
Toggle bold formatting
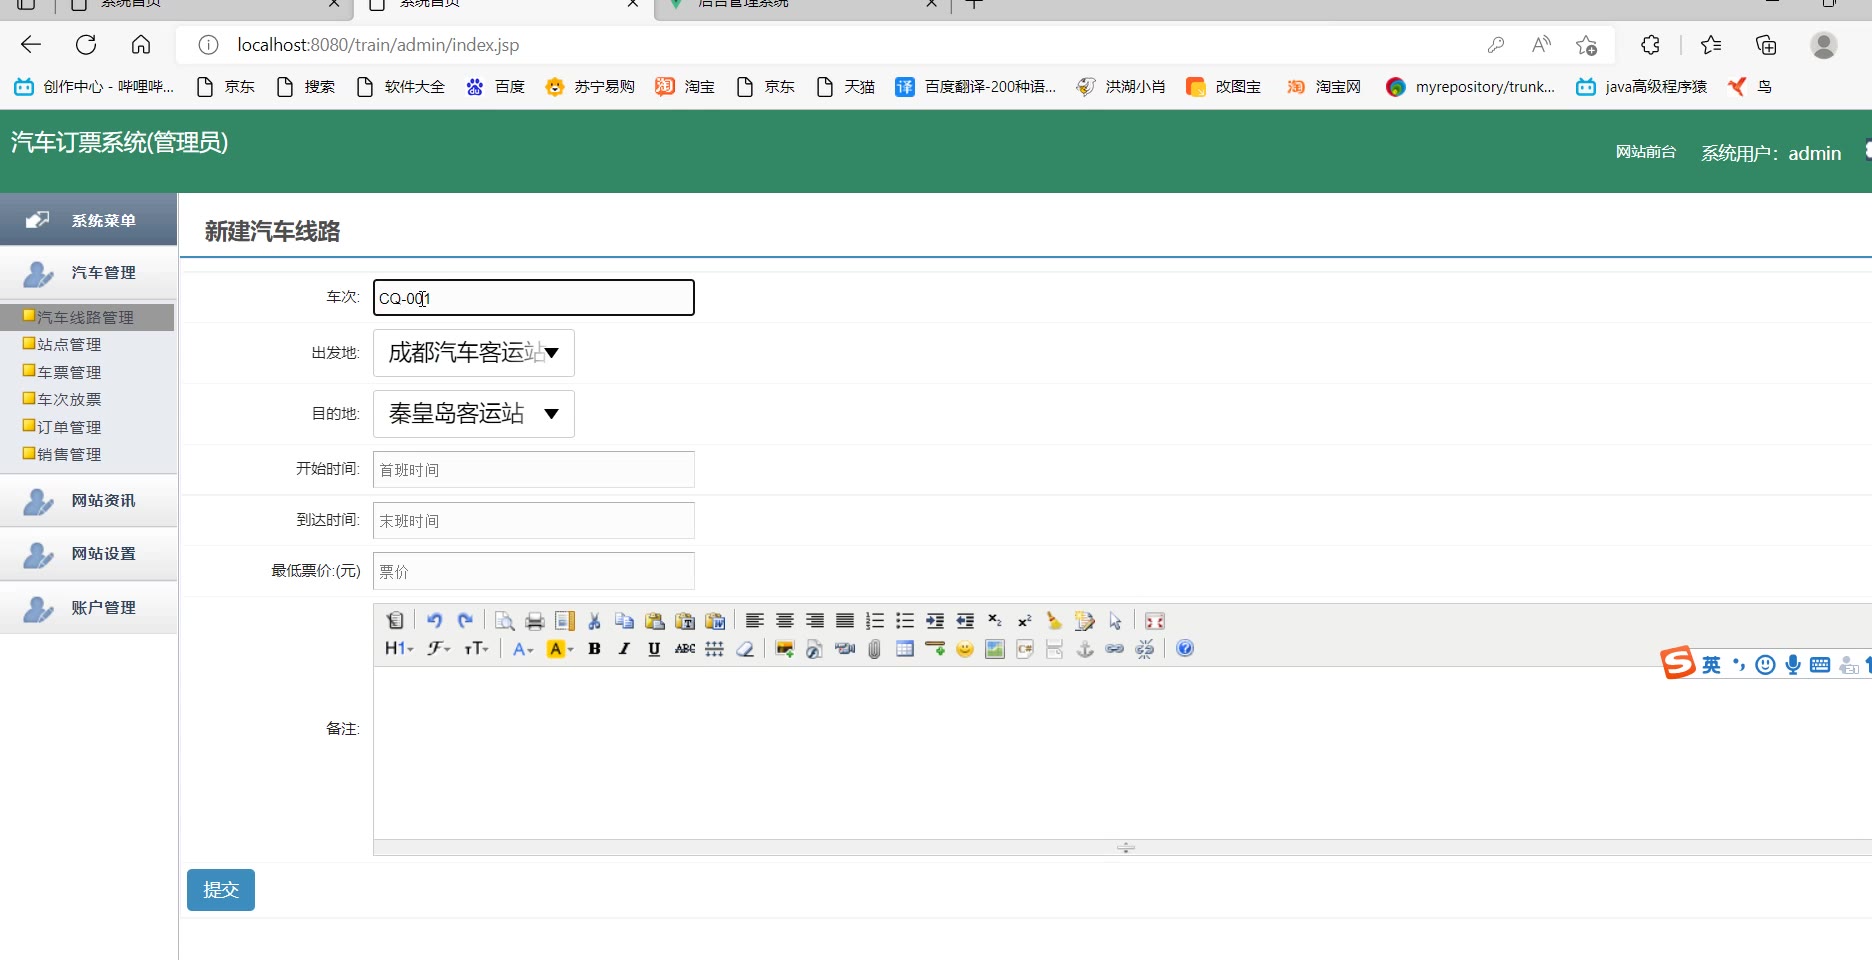(595, 649)
